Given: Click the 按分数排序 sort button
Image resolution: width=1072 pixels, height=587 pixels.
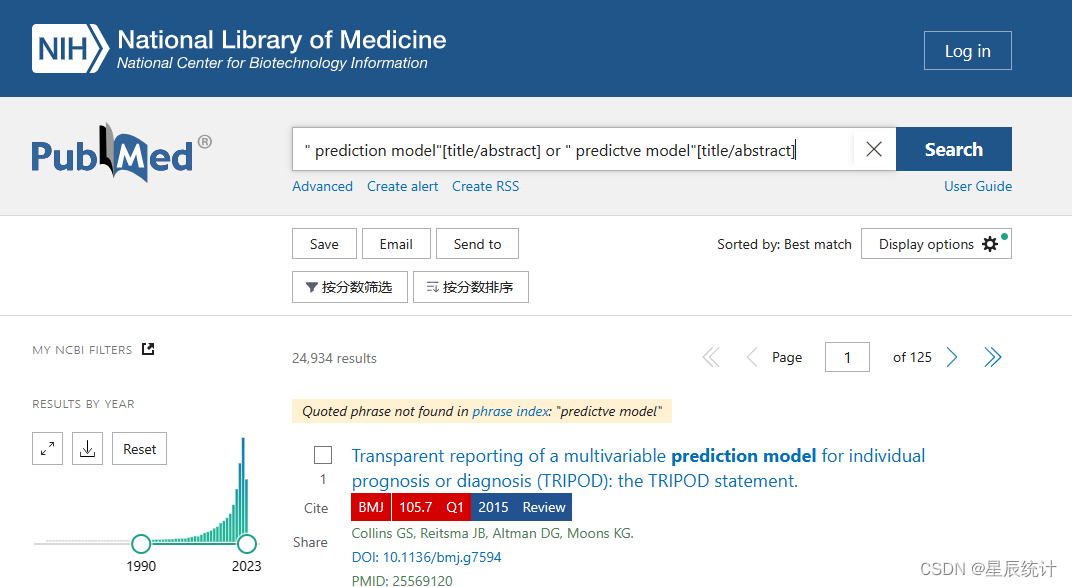Looking at the screenshot, I should (470, 287).
